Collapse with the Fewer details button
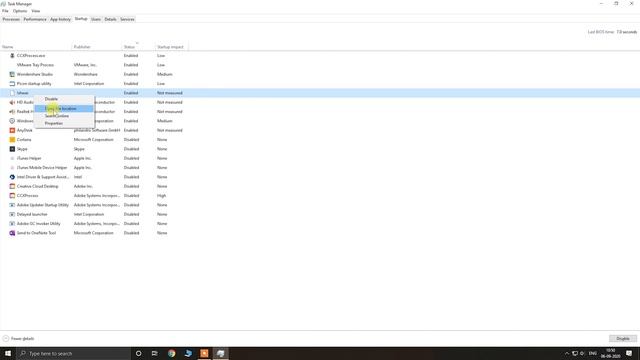The height and width of the screenshot is (360, 640). (x=19, y=339)
